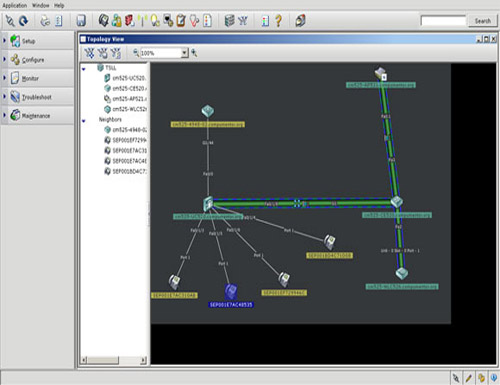Click the search text input field
This screenshot has width=500, height=385.
[443, 21]
